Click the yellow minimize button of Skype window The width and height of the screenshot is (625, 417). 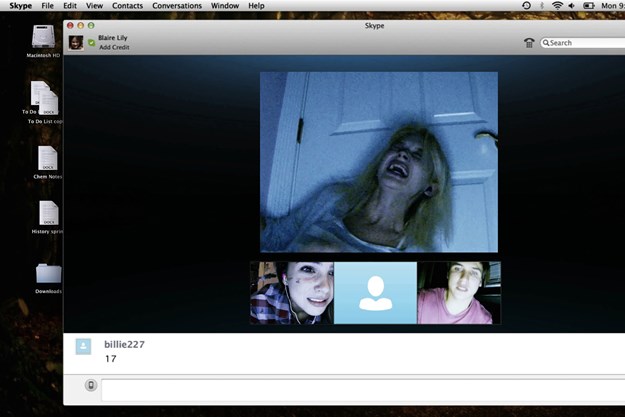(81, 26)
